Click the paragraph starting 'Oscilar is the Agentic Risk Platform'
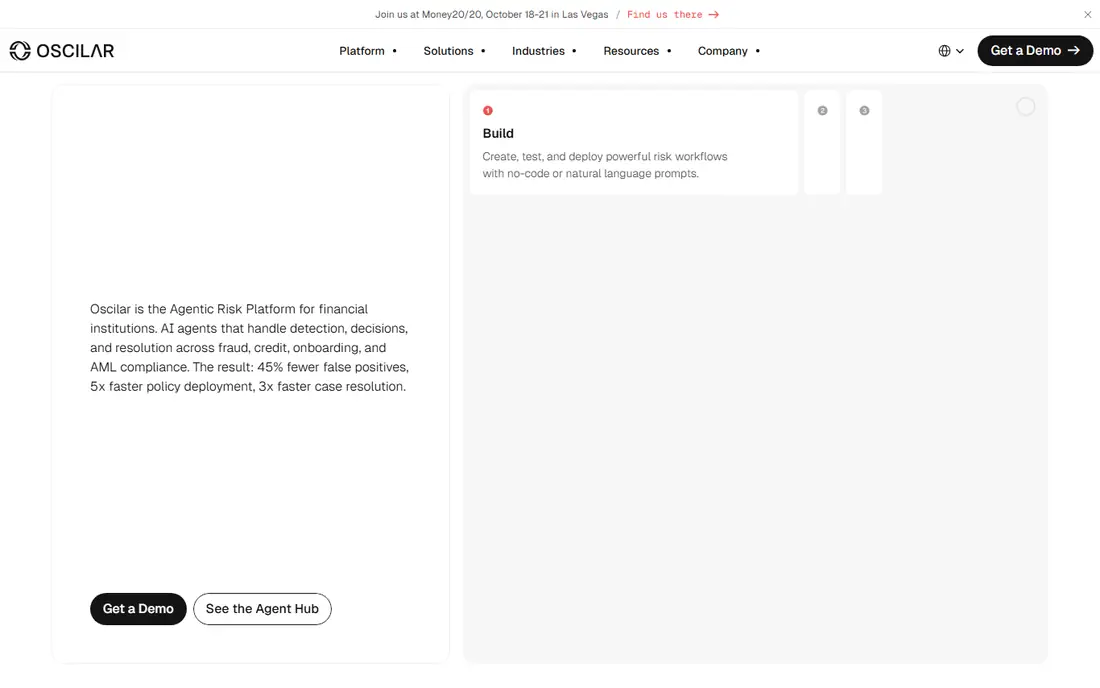The height and width of the screenshot is (688, 1100). pos(249,348)
